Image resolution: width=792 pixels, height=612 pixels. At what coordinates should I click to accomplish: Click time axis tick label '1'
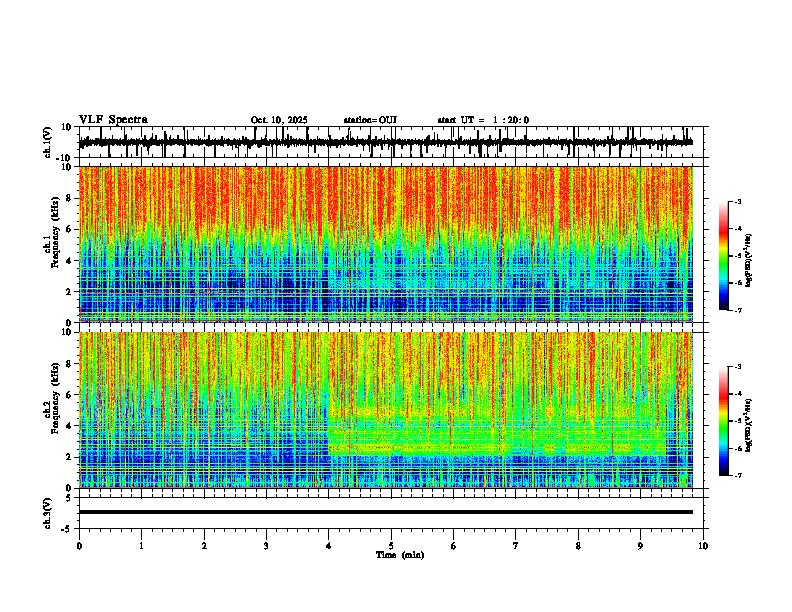point(141,546)
